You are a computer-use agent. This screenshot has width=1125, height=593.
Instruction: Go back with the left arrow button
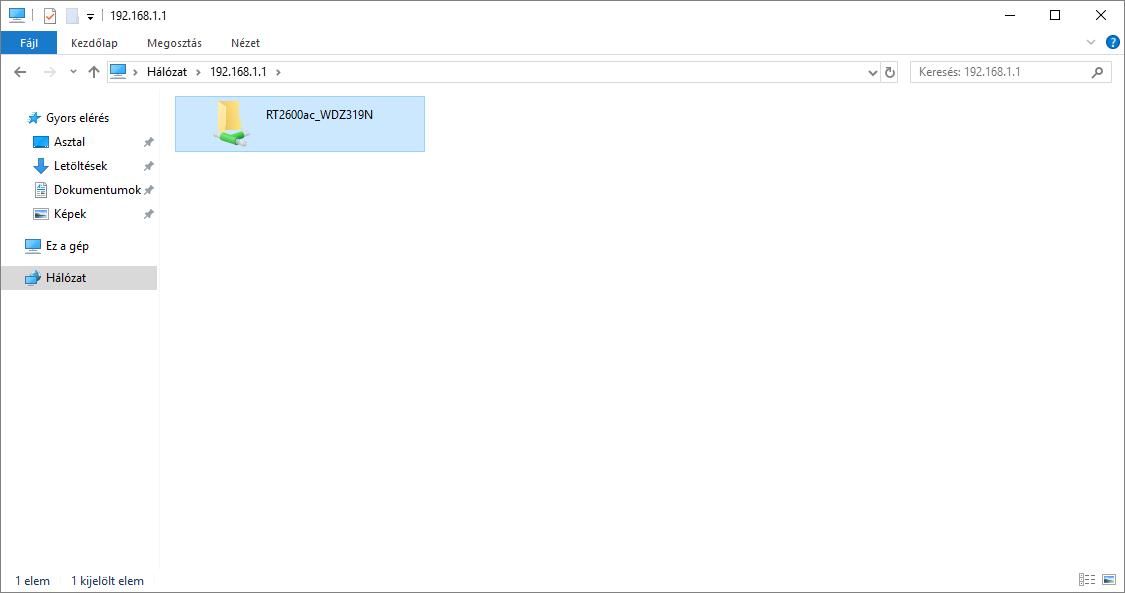(x=20, y=72)
